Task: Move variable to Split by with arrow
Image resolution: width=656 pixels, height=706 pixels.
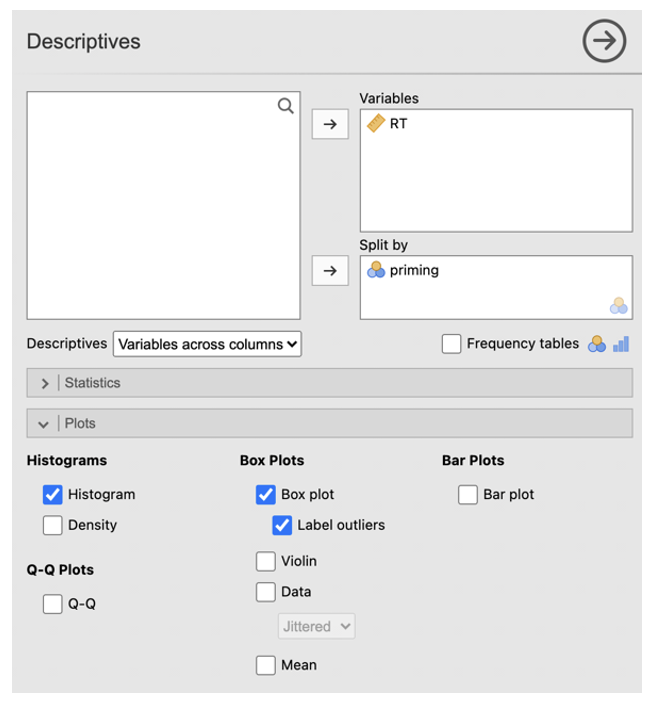Action: tap(330, 271)
